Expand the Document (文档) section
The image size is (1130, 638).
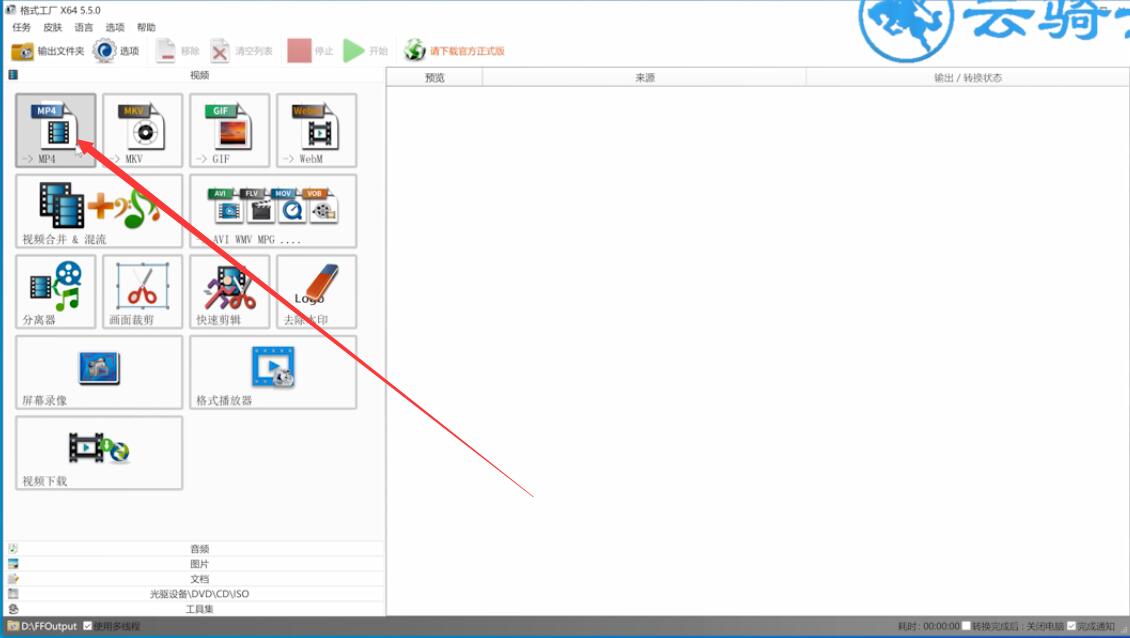point(195,579)
